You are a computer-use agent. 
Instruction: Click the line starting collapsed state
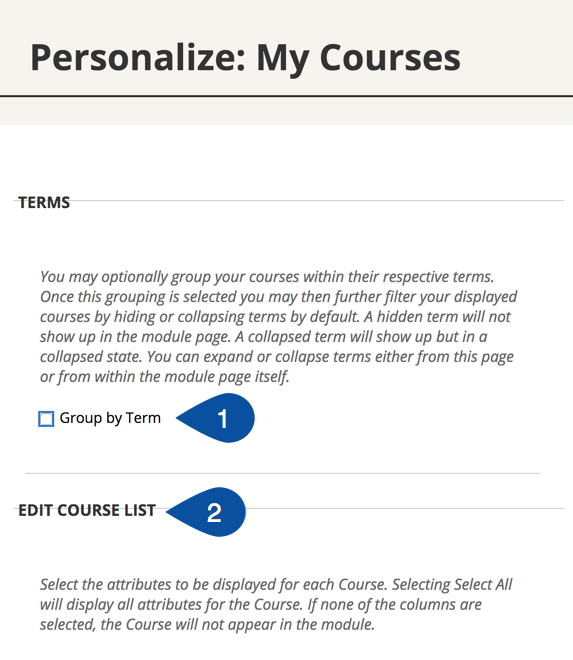click(x=277, y=357)
